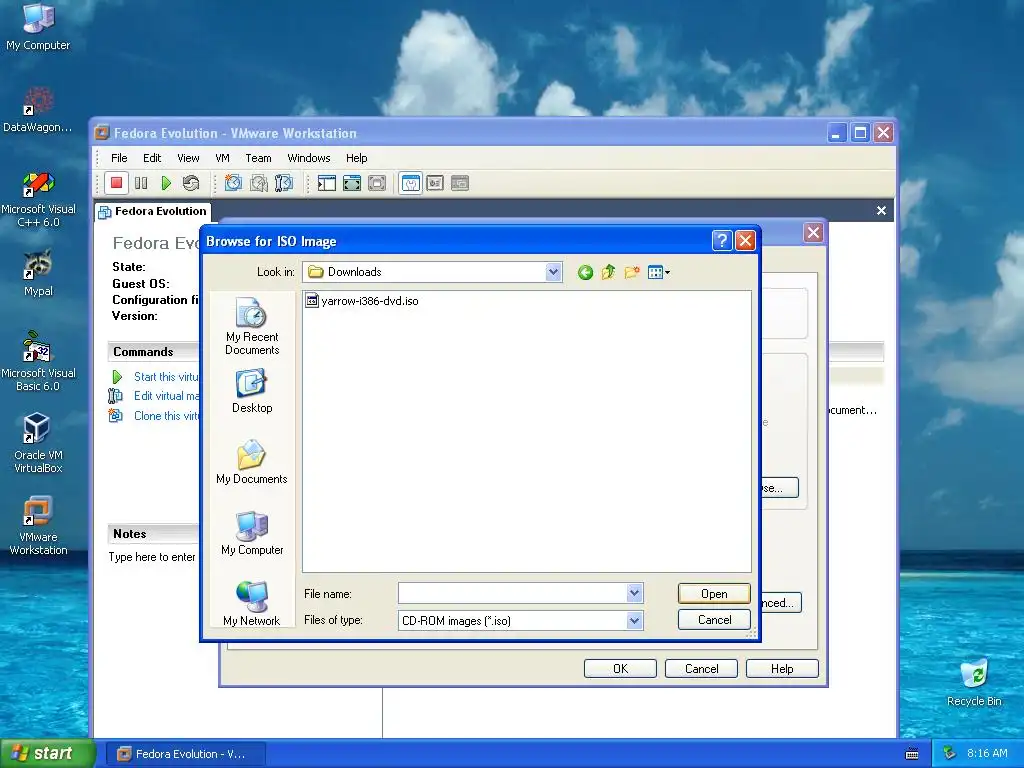This screenshot has height=768, width=1024.
Task: Click Cancel in the settings dialog
Action: click(x=701, y=669)
